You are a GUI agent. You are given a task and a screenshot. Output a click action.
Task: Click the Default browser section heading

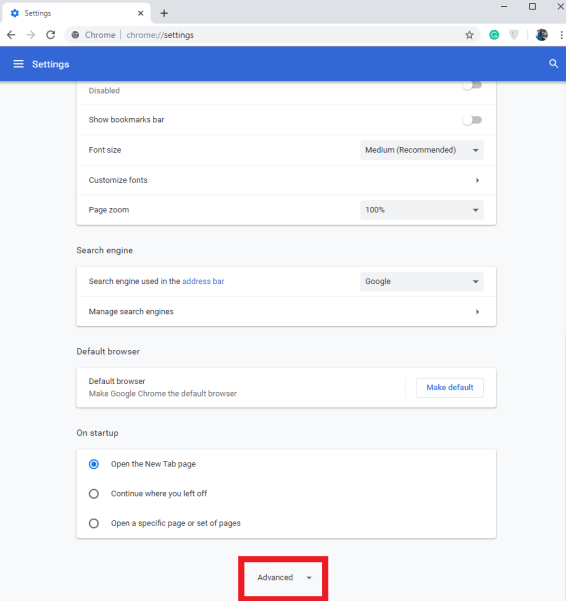point(108,351)
